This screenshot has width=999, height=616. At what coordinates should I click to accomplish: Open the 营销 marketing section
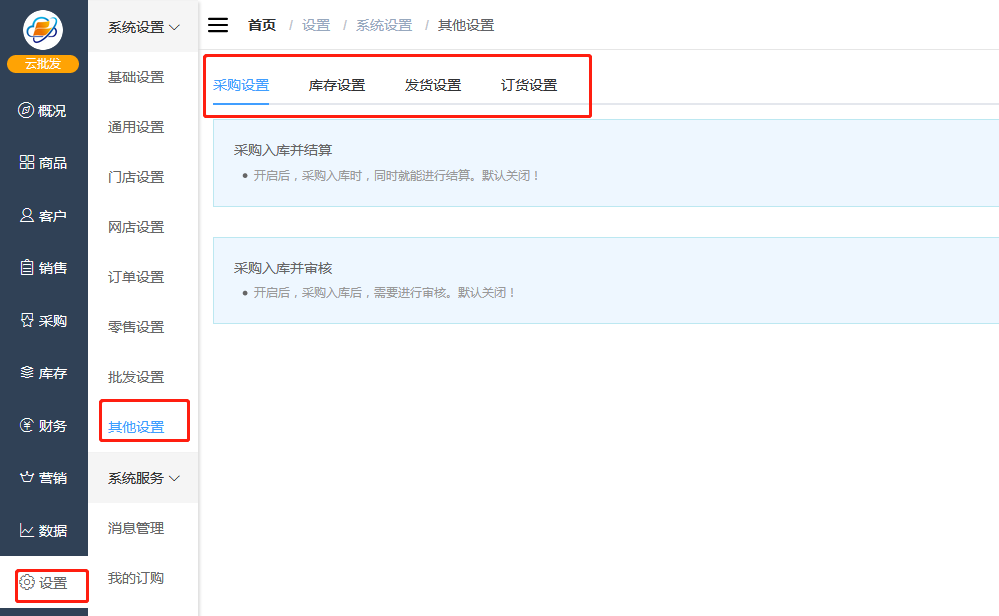point(43,478)
